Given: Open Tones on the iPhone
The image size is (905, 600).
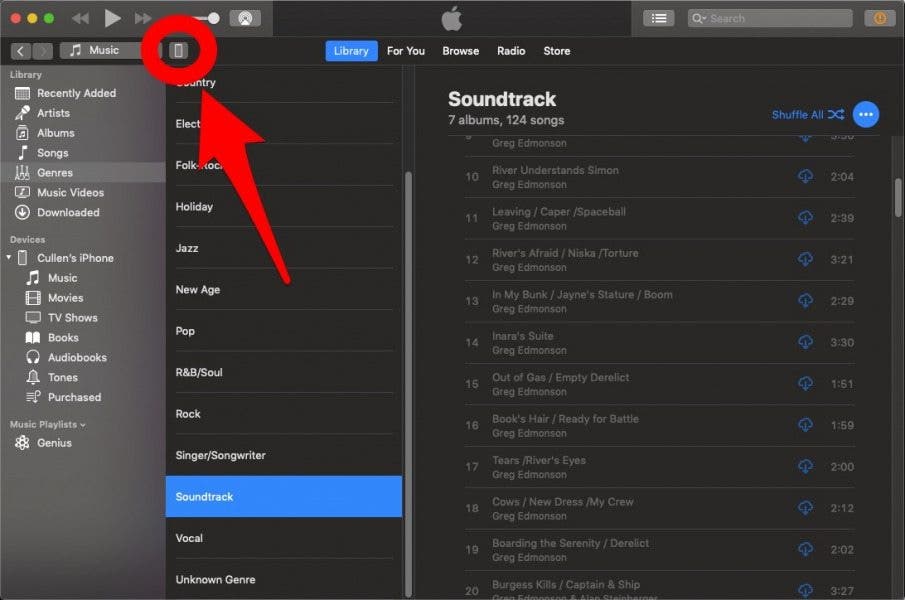Looking at the screenshot, I should point(83,377).
